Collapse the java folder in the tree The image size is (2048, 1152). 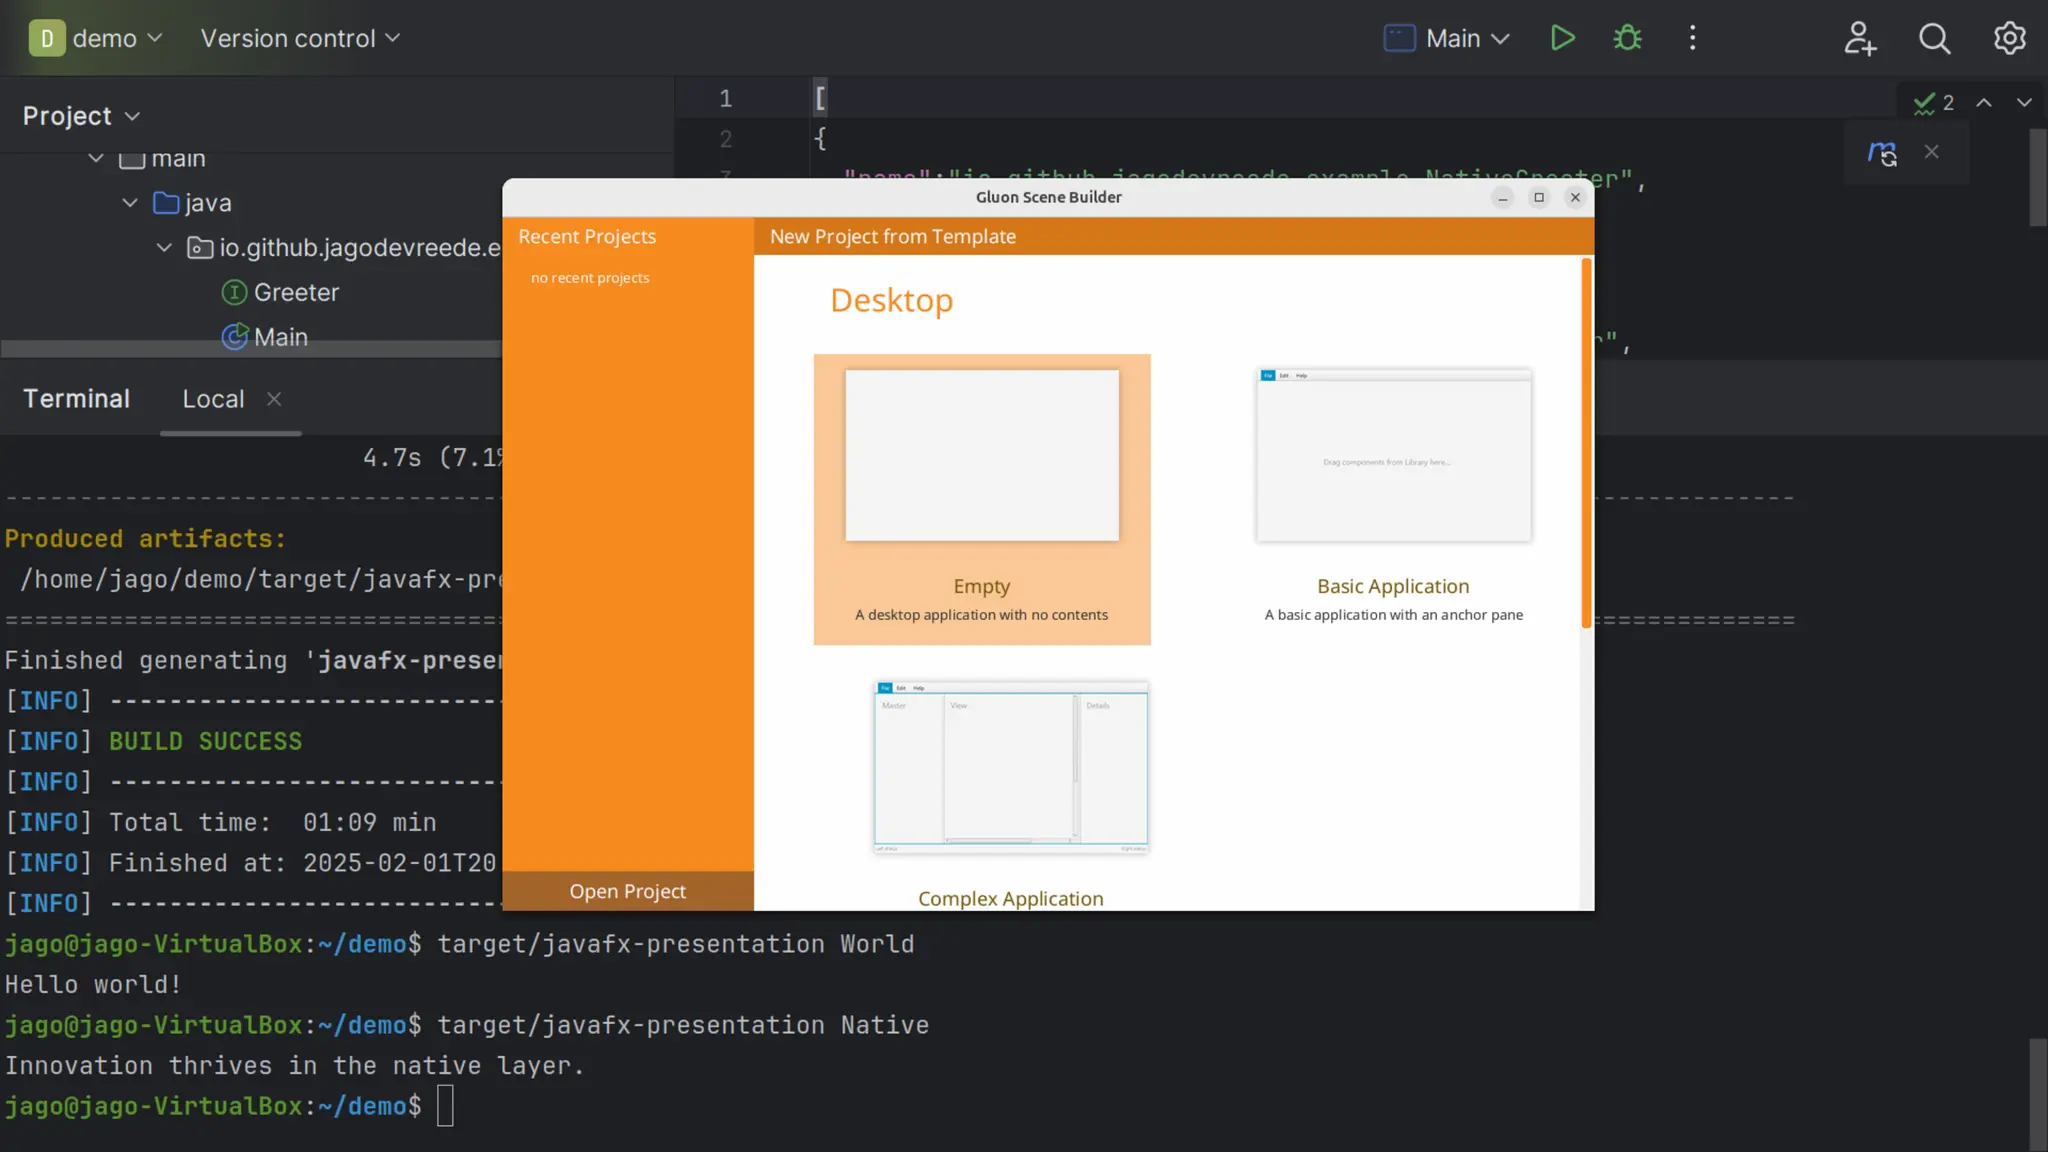click(130, 203)
